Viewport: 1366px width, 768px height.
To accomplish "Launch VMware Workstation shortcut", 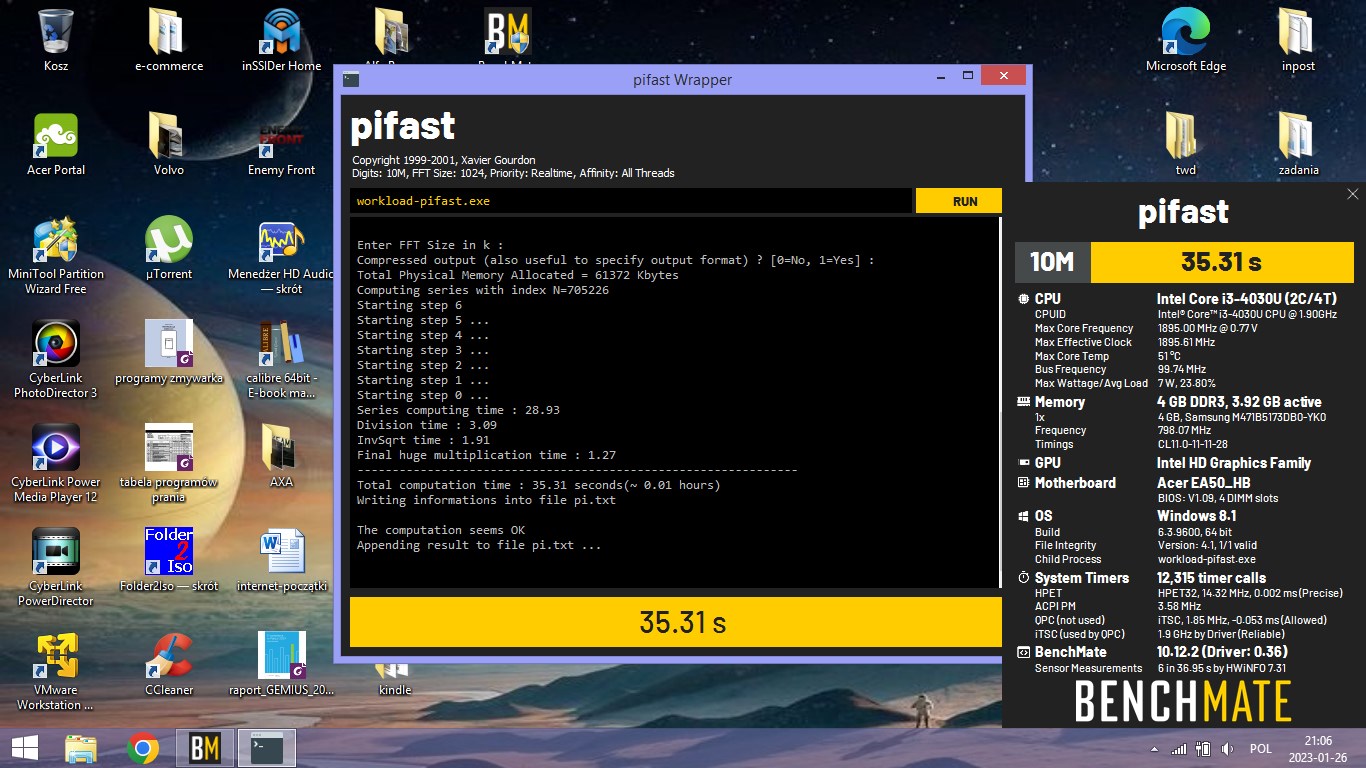I will point(56,672).
